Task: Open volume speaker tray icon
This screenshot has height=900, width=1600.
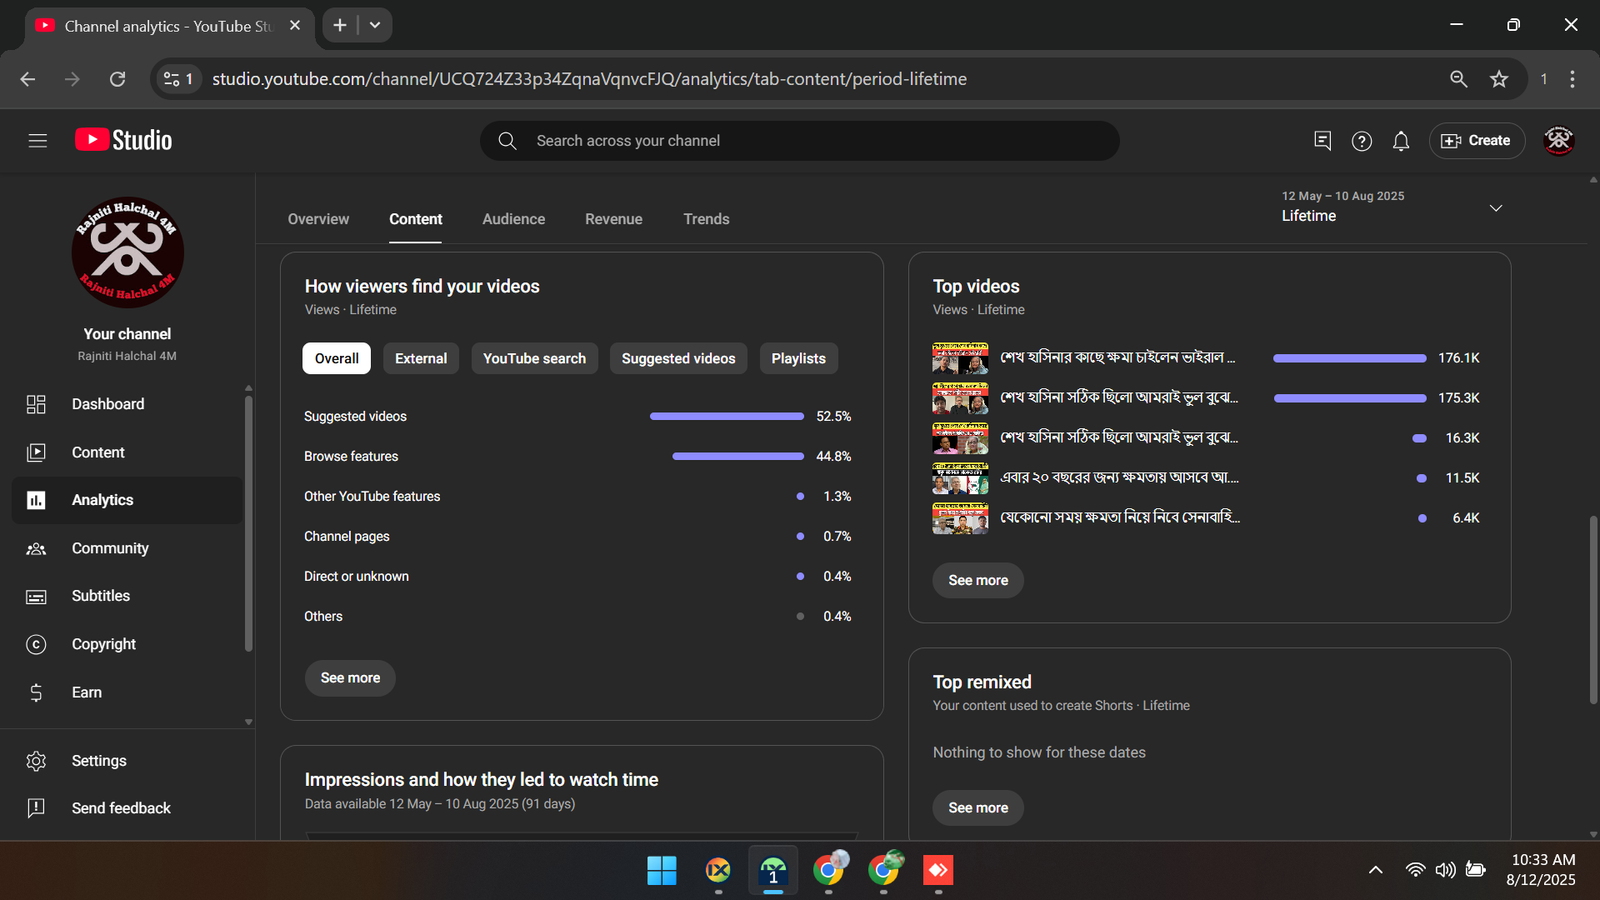Action: 1445,870
